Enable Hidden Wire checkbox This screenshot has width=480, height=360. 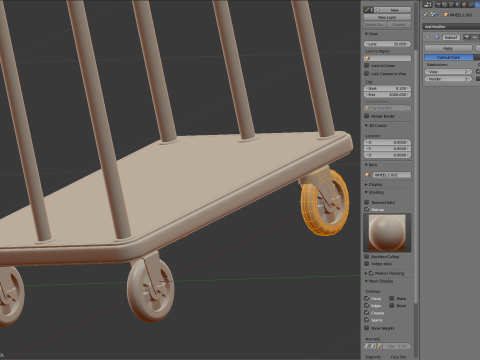pos(367,264)
